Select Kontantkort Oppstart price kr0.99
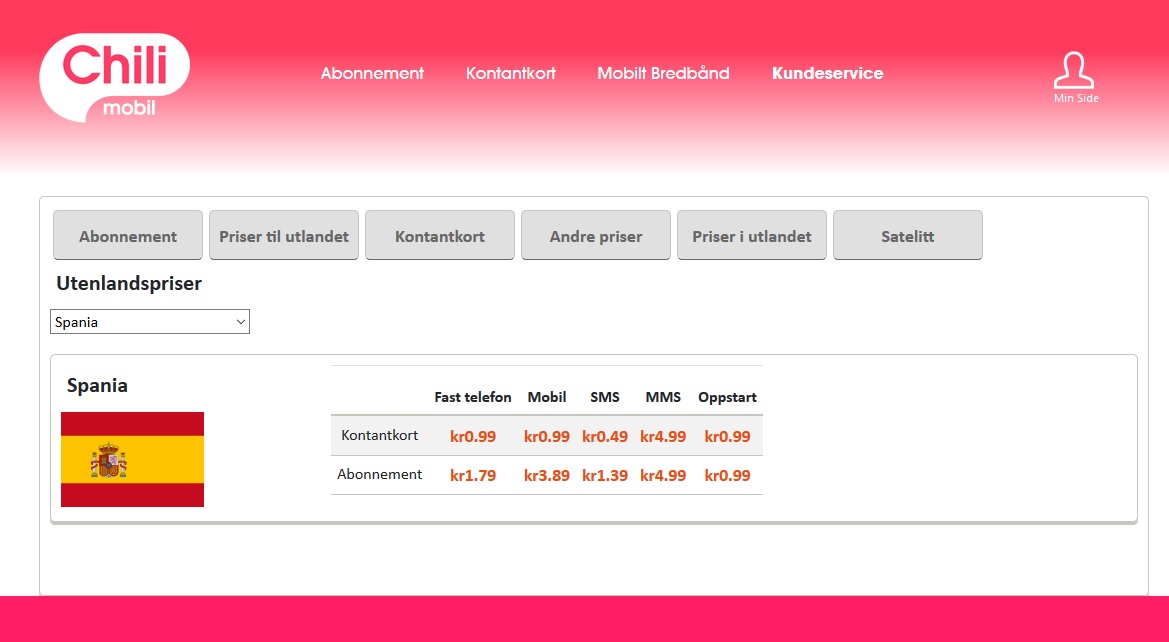 [727, 436]
